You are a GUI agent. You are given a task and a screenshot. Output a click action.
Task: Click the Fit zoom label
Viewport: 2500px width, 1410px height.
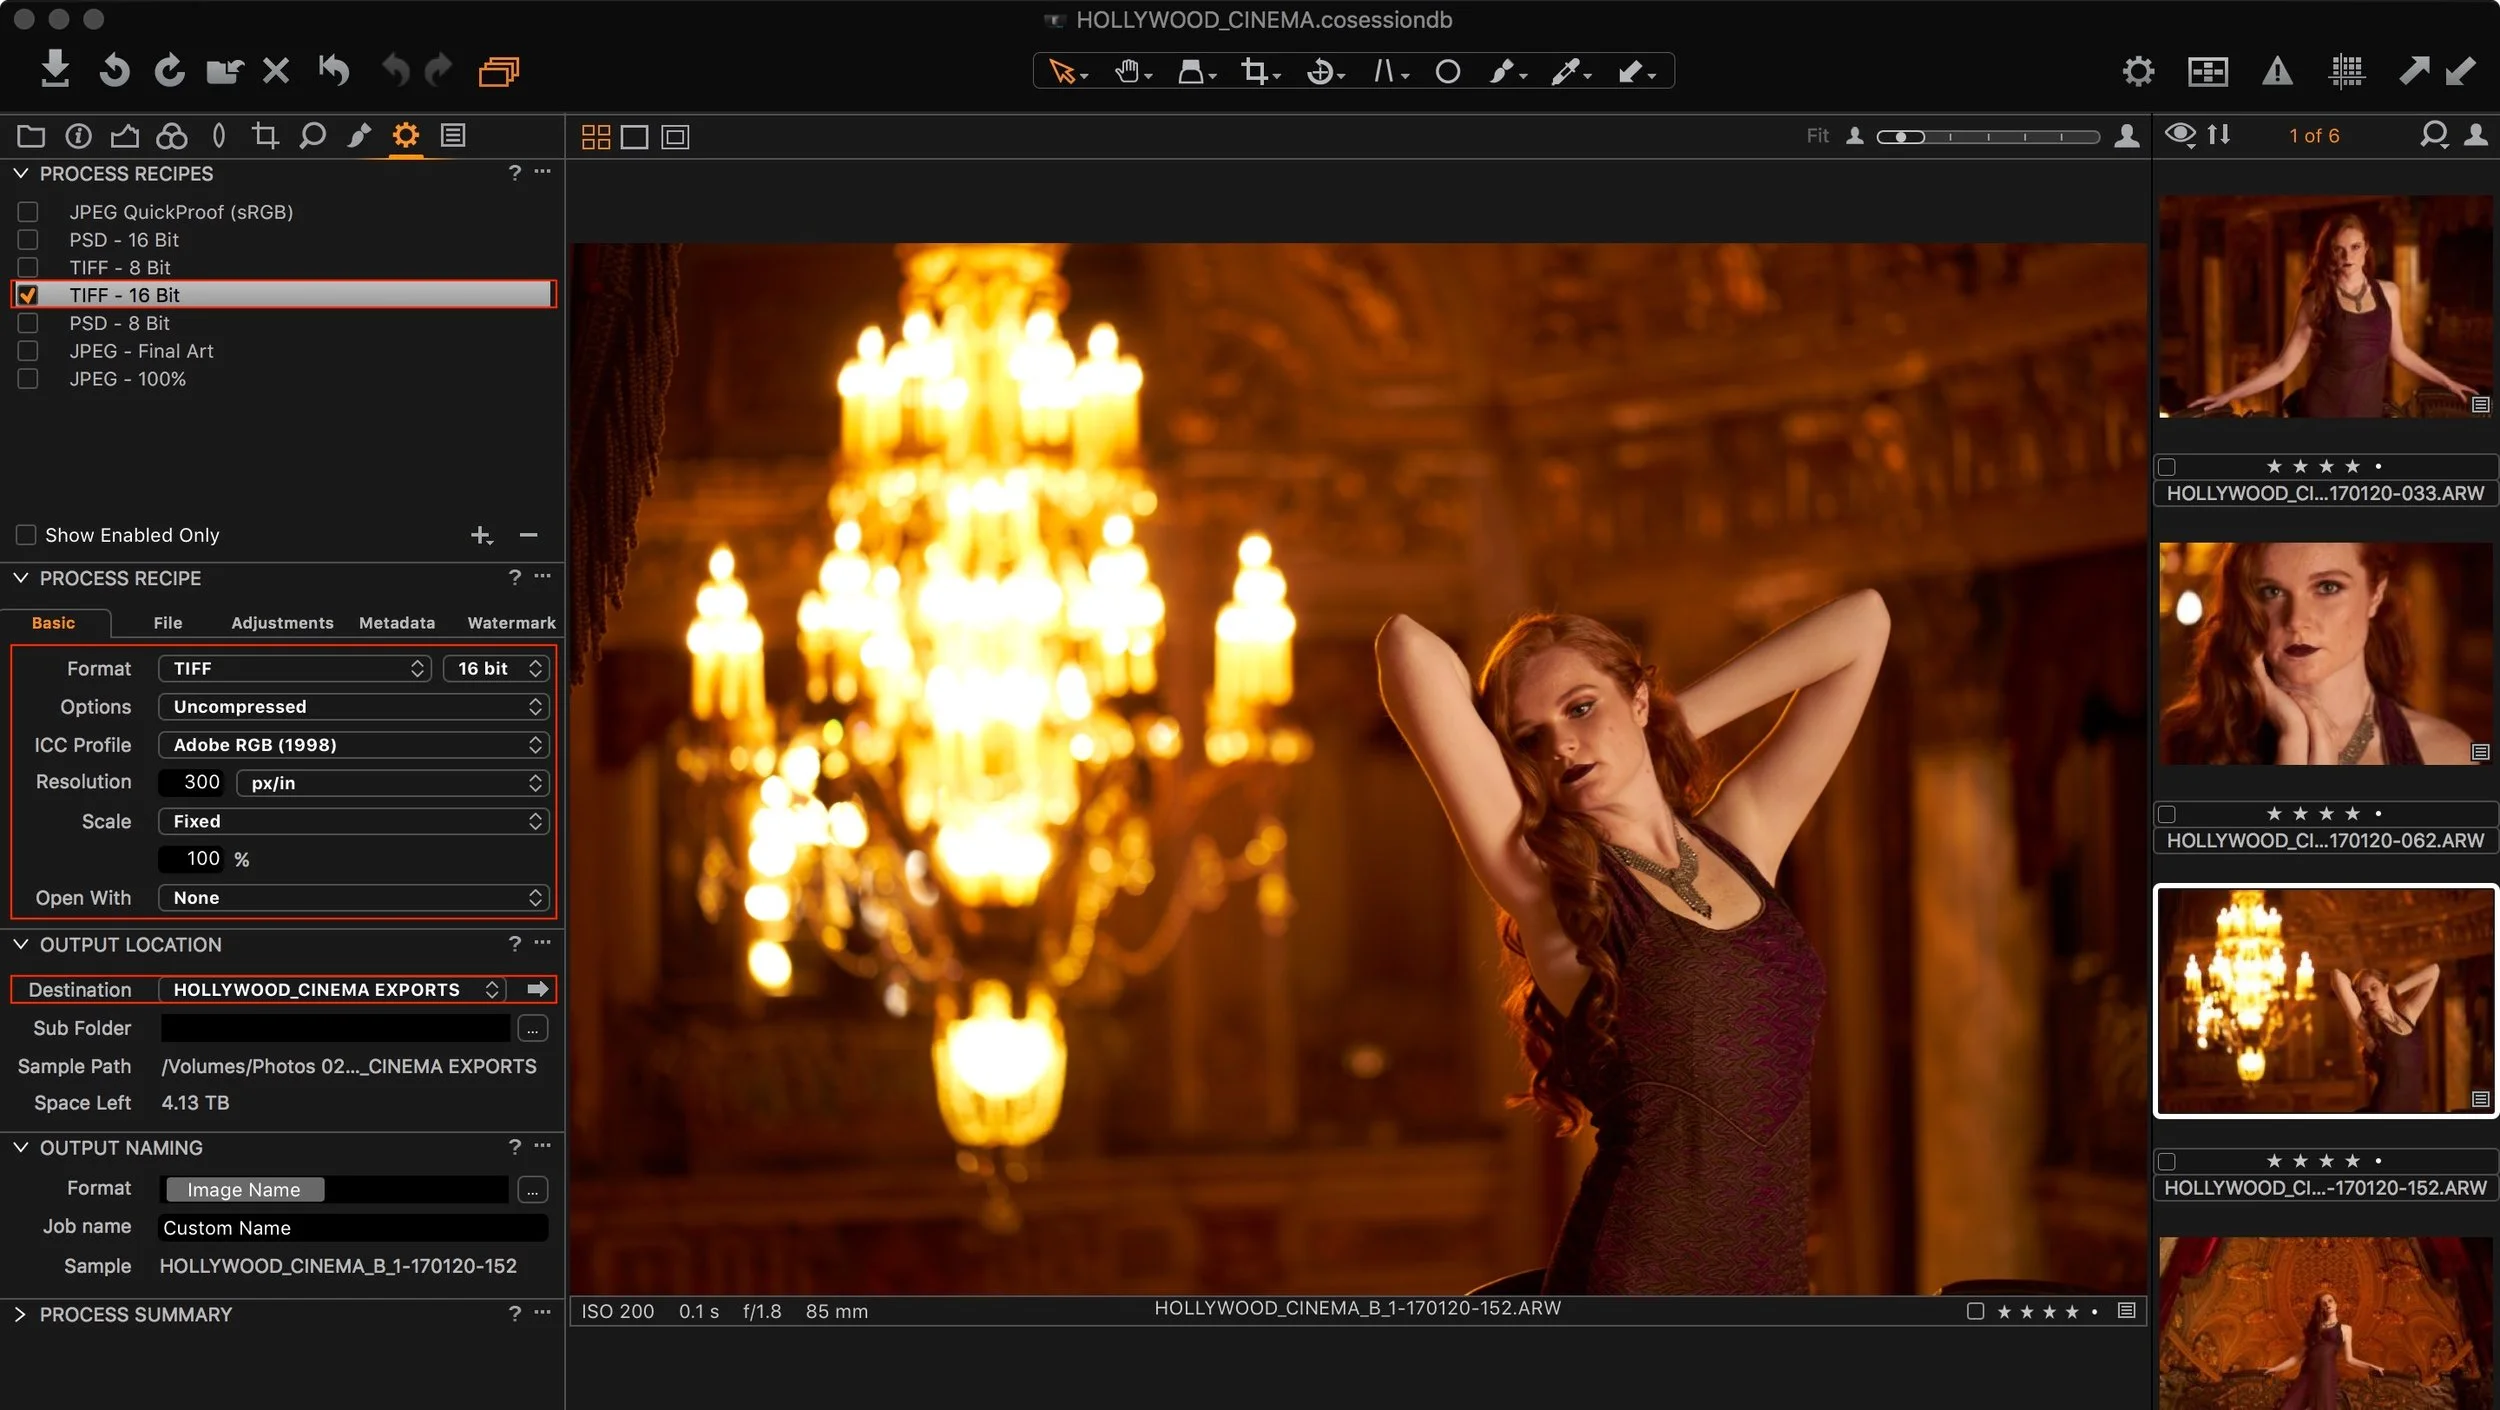(1817, 136)
